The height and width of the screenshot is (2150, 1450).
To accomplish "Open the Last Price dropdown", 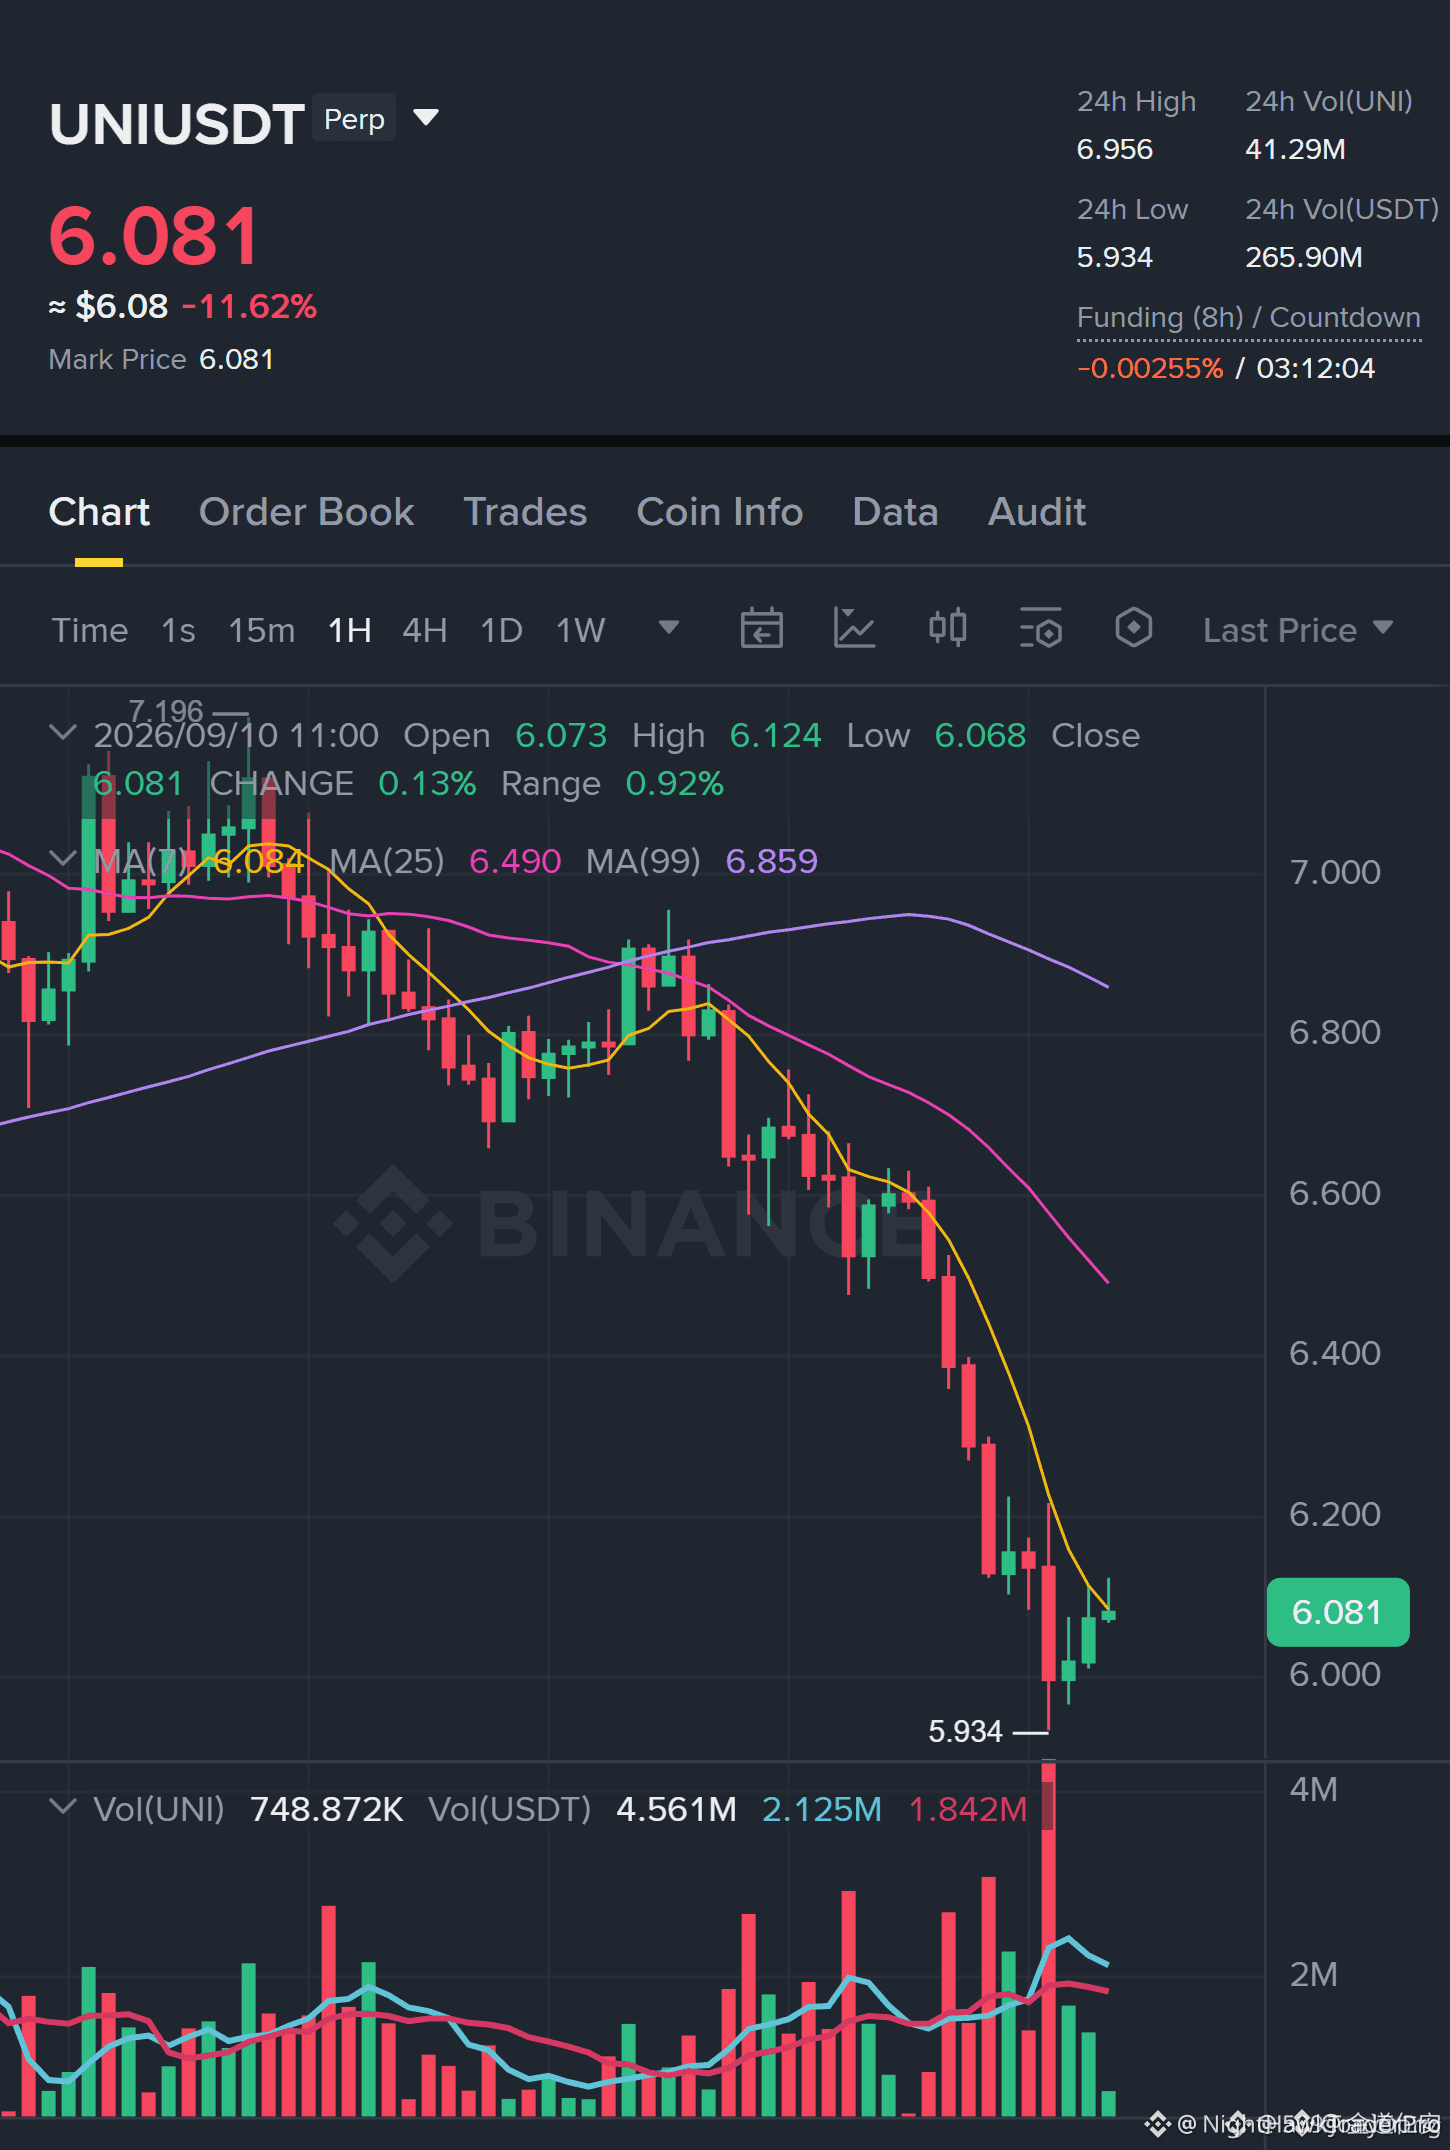I will (1297, 630).
